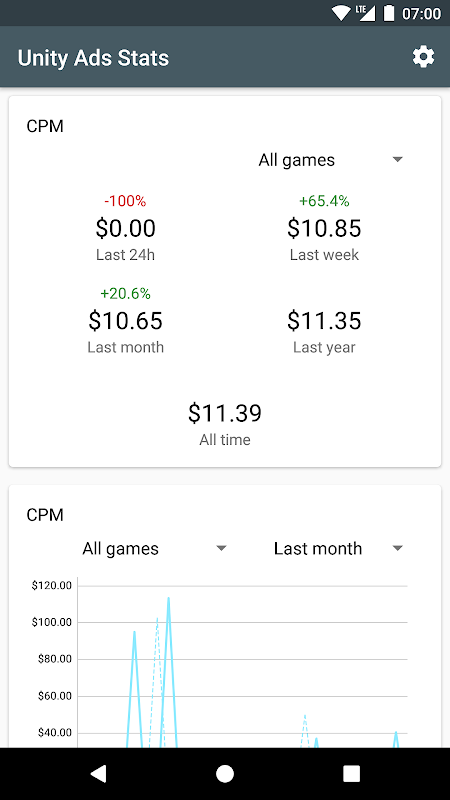This screenshot has height=800, width=450.
Task: Tap the Android home circle button
Action: (225, 773)
